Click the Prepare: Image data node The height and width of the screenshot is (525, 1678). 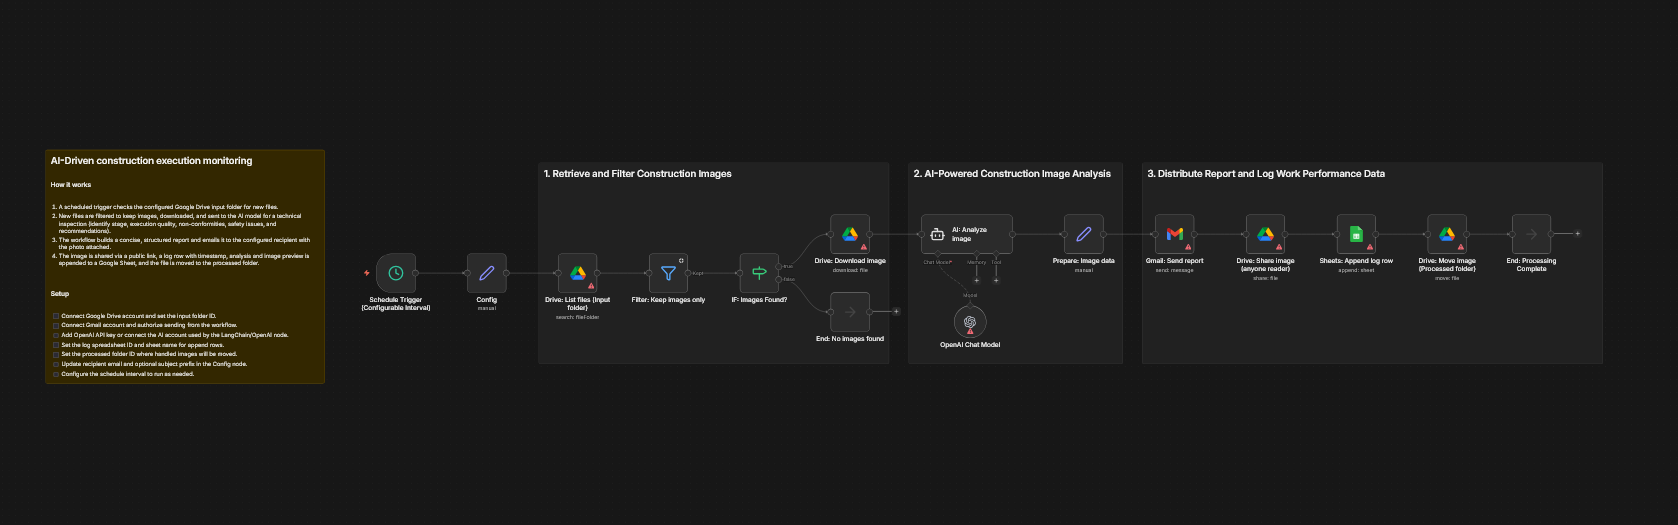click(x=1084, y=234)
